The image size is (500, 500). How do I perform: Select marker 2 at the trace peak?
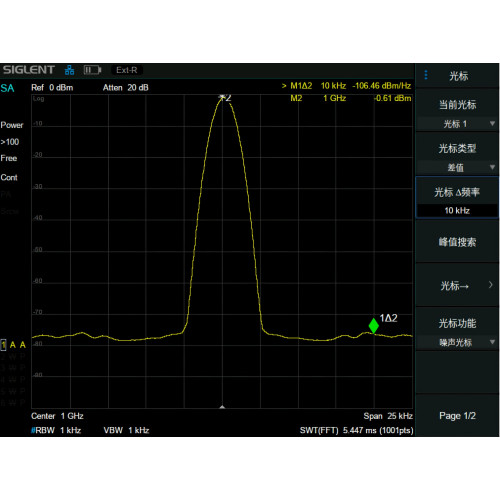(225, 98)
